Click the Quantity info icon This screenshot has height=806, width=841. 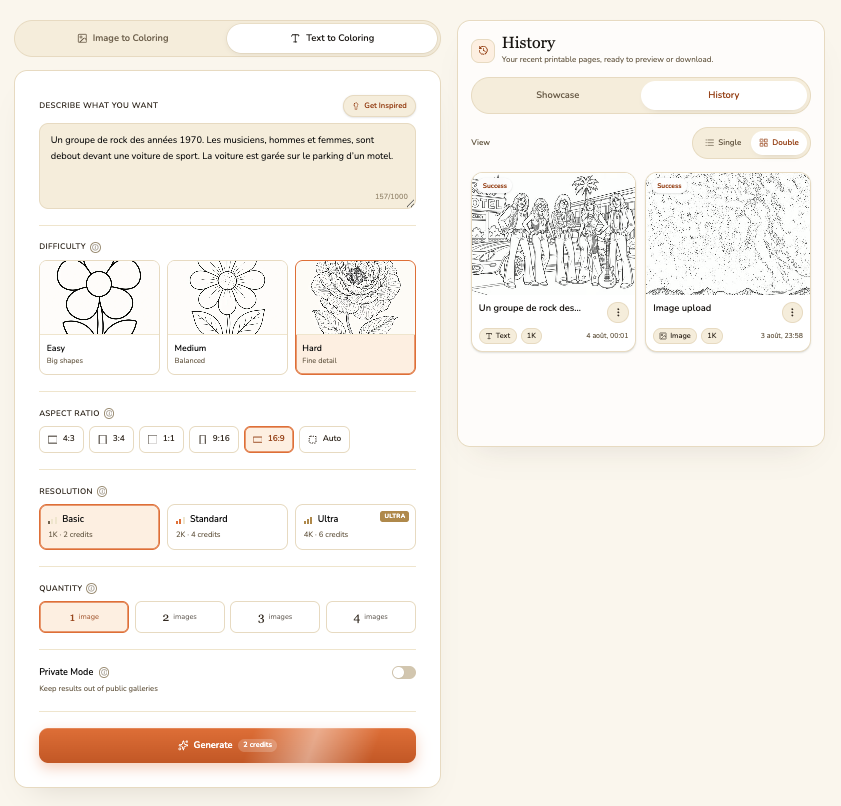coord(92,588)
